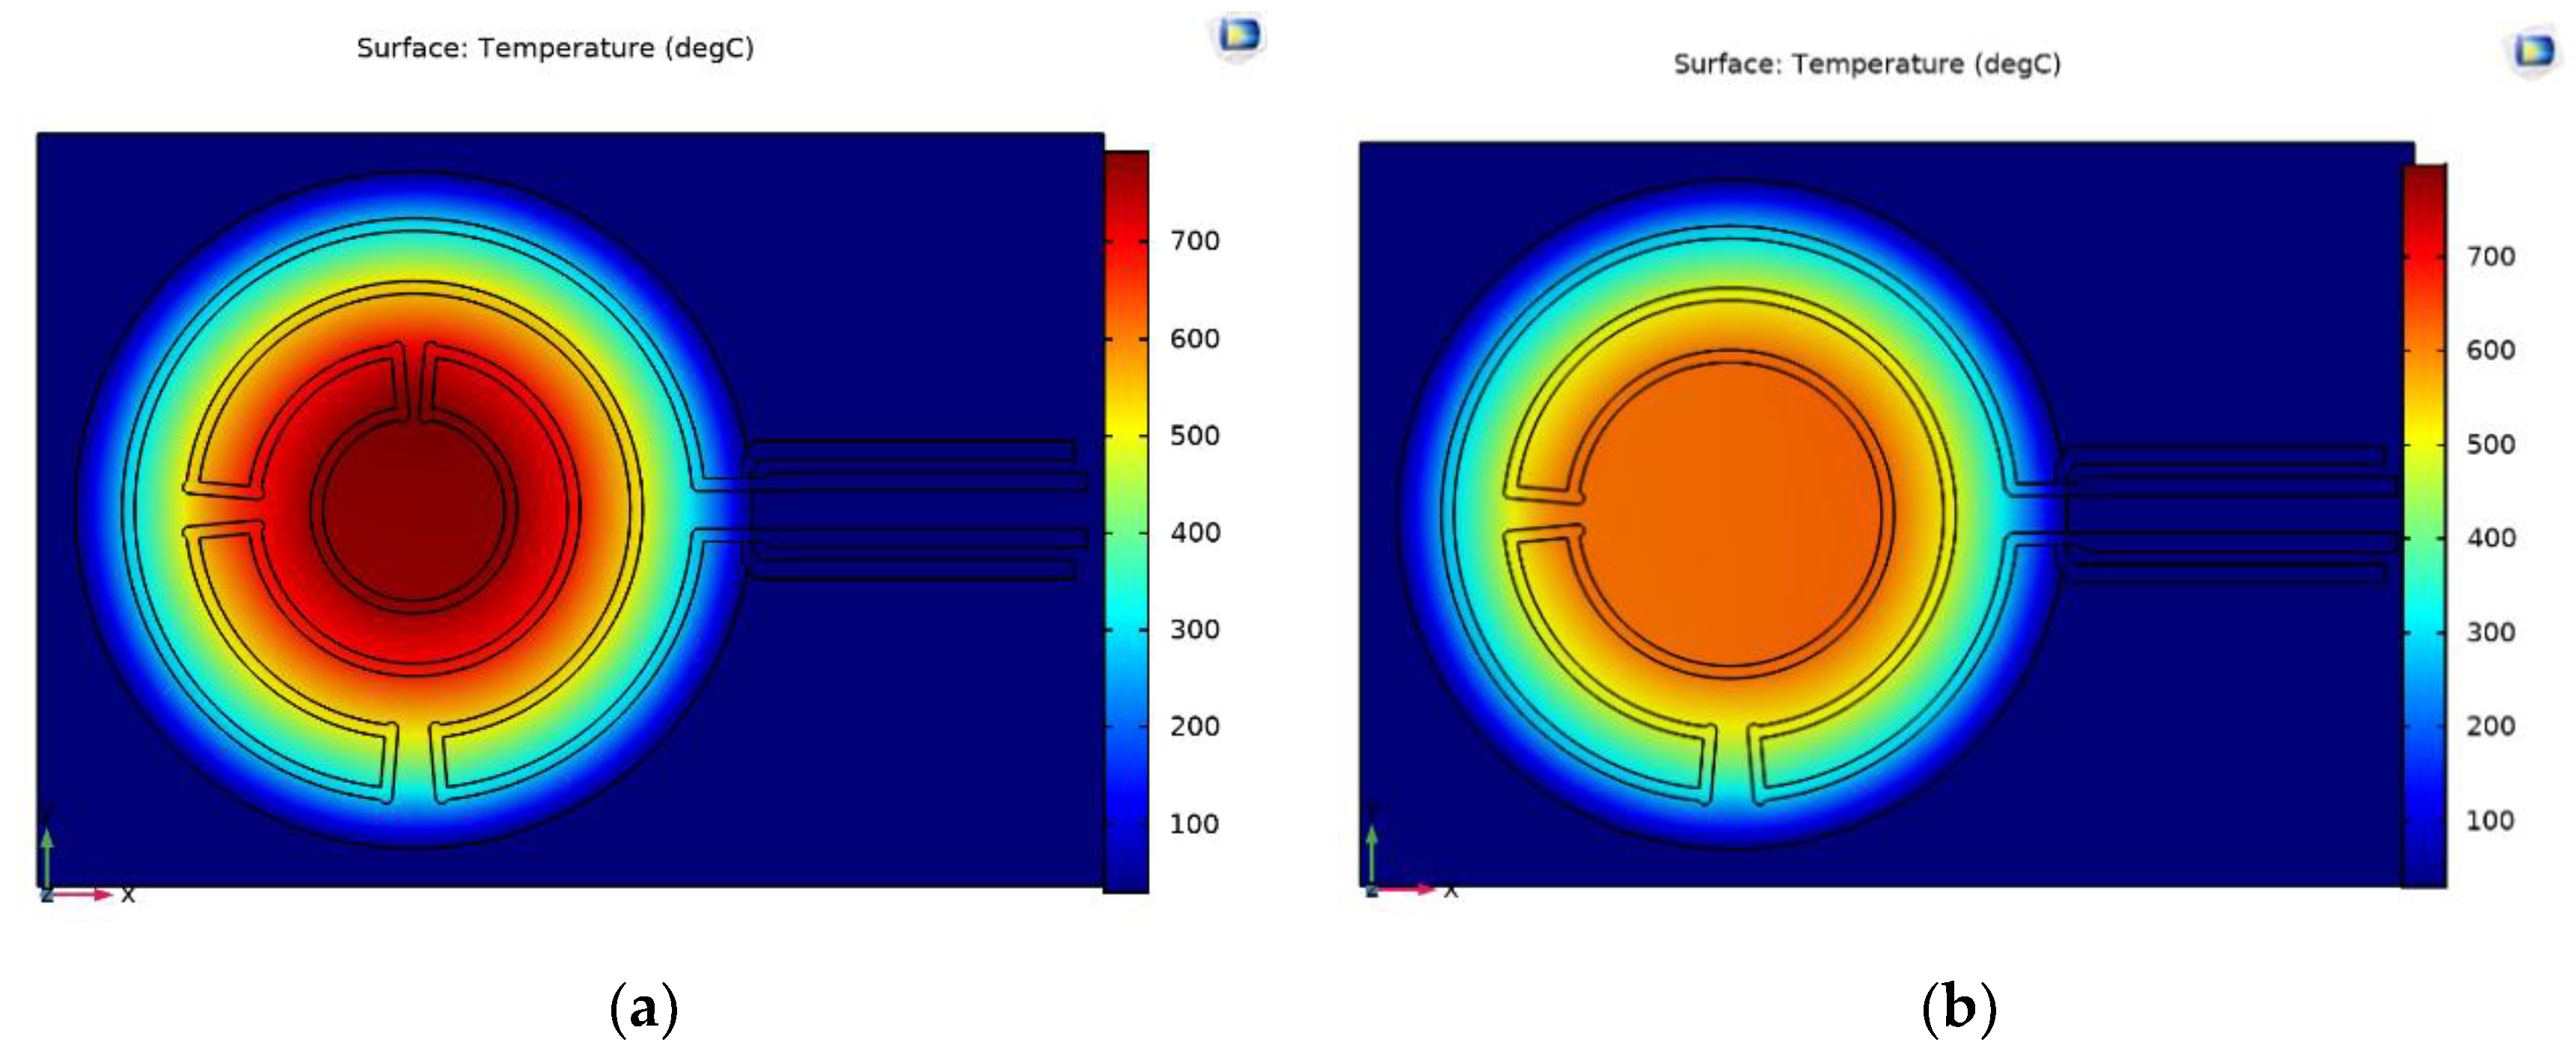Viewport: 2576px width, 1060px height.
Task: Click the 700 legend label in plot (a)
Action: [x=1194, y=241]
